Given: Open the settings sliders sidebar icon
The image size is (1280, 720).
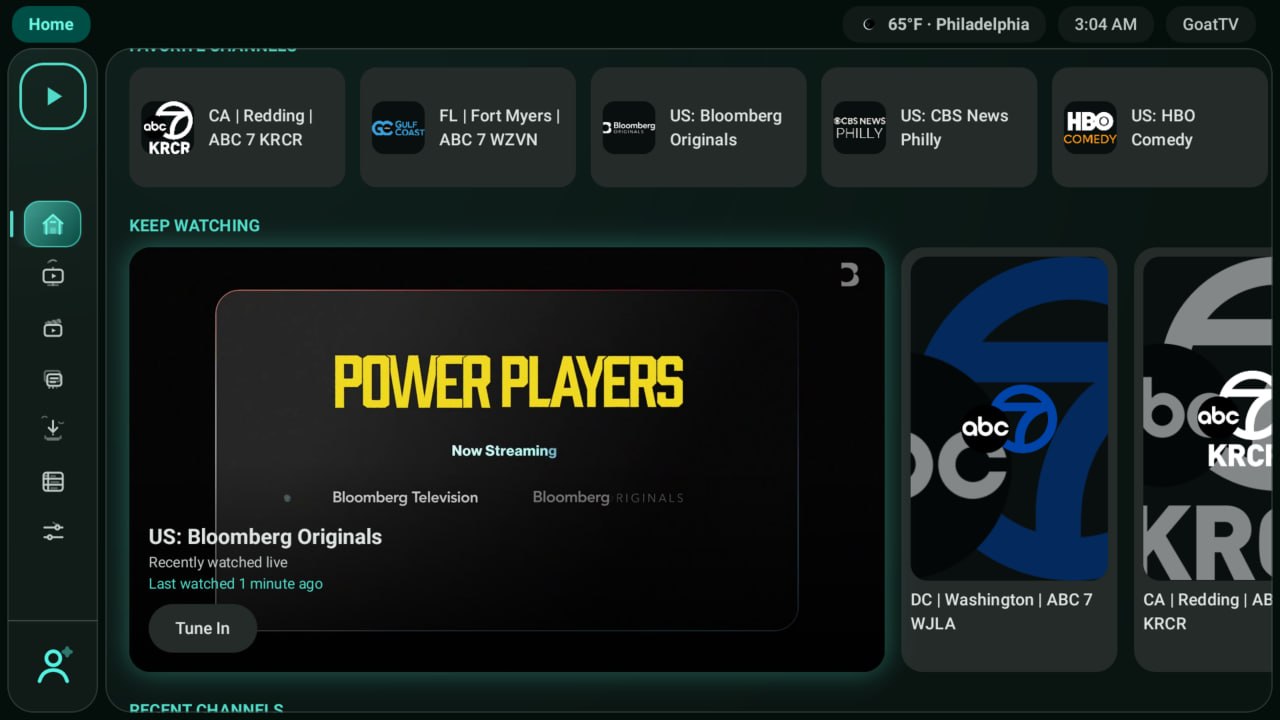Looking at the screenshot, I should [x=53, y=532].
